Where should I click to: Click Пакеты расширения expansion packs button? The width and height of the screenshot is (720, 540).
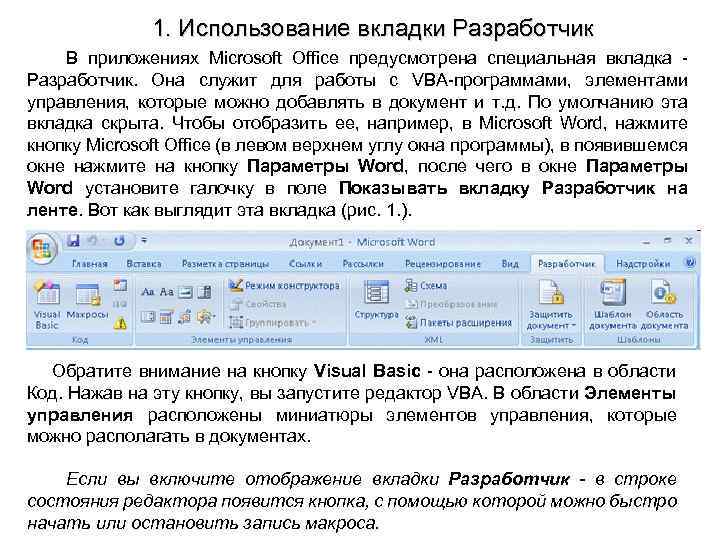[x=458, y=323]
